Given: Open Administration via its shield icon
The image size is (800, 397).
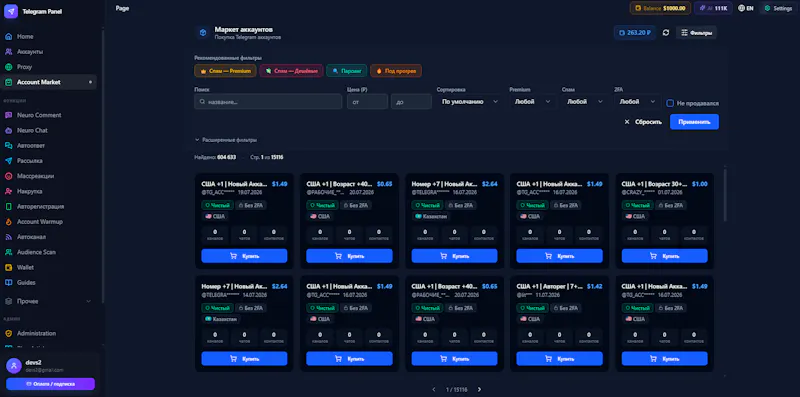Looking at the screenshot, I should 8,333.
